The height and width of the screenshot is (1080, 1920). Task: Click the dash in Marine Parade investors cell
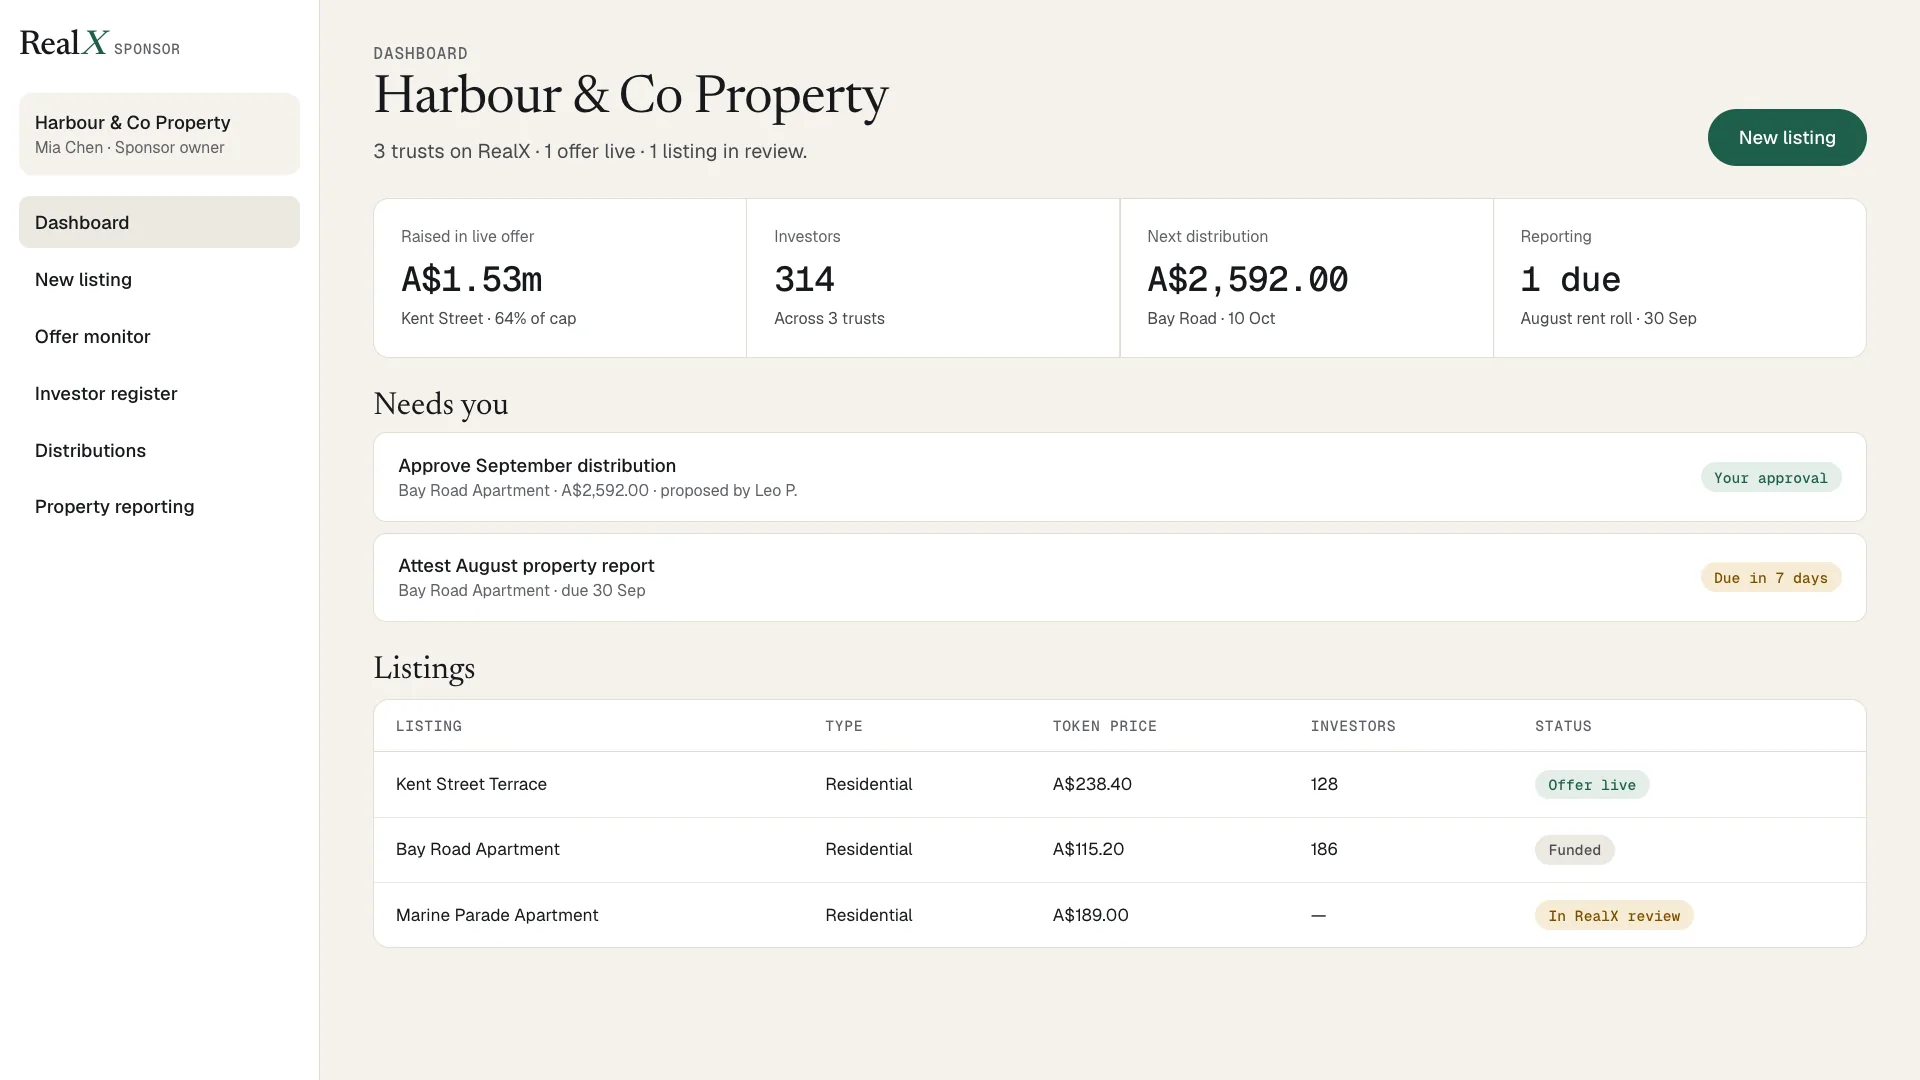[x=1318, y=916]
